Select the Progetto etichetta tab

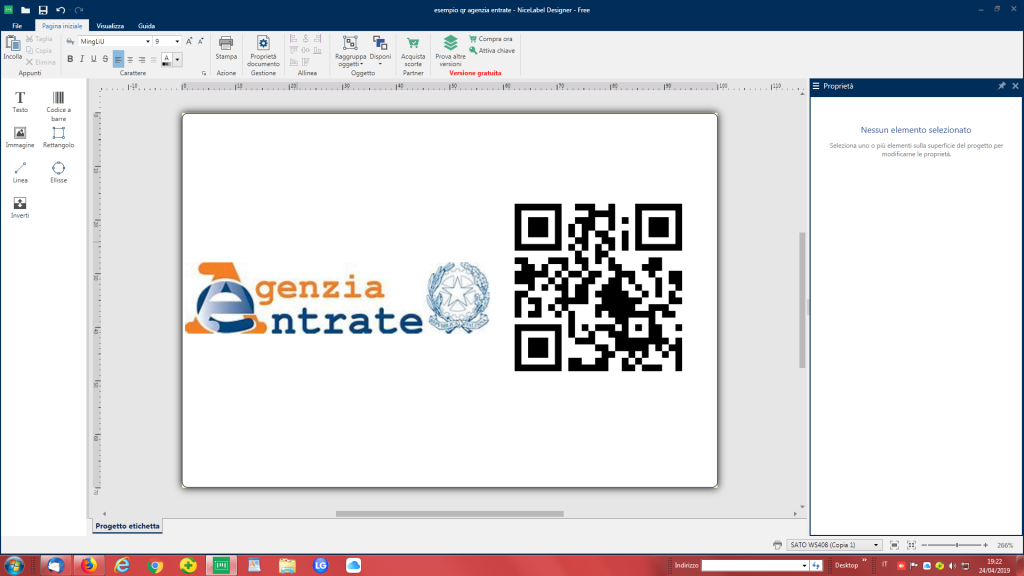click(x=127, y=526)
